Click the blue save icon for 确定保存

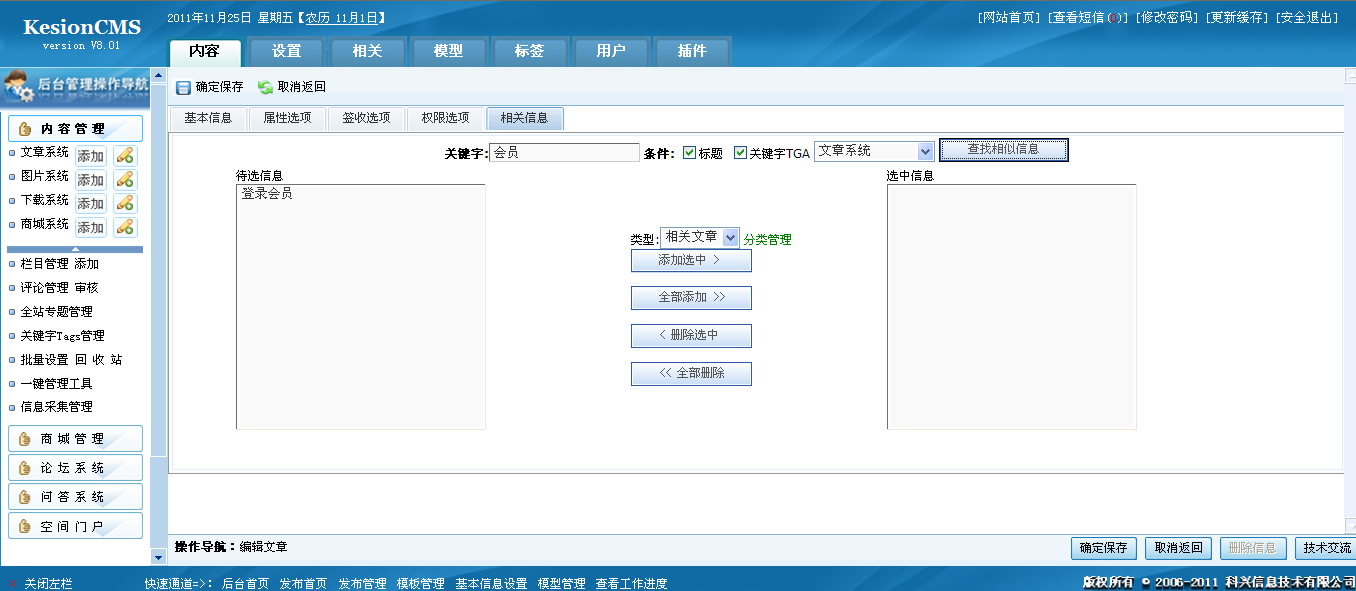pos(183,88)
